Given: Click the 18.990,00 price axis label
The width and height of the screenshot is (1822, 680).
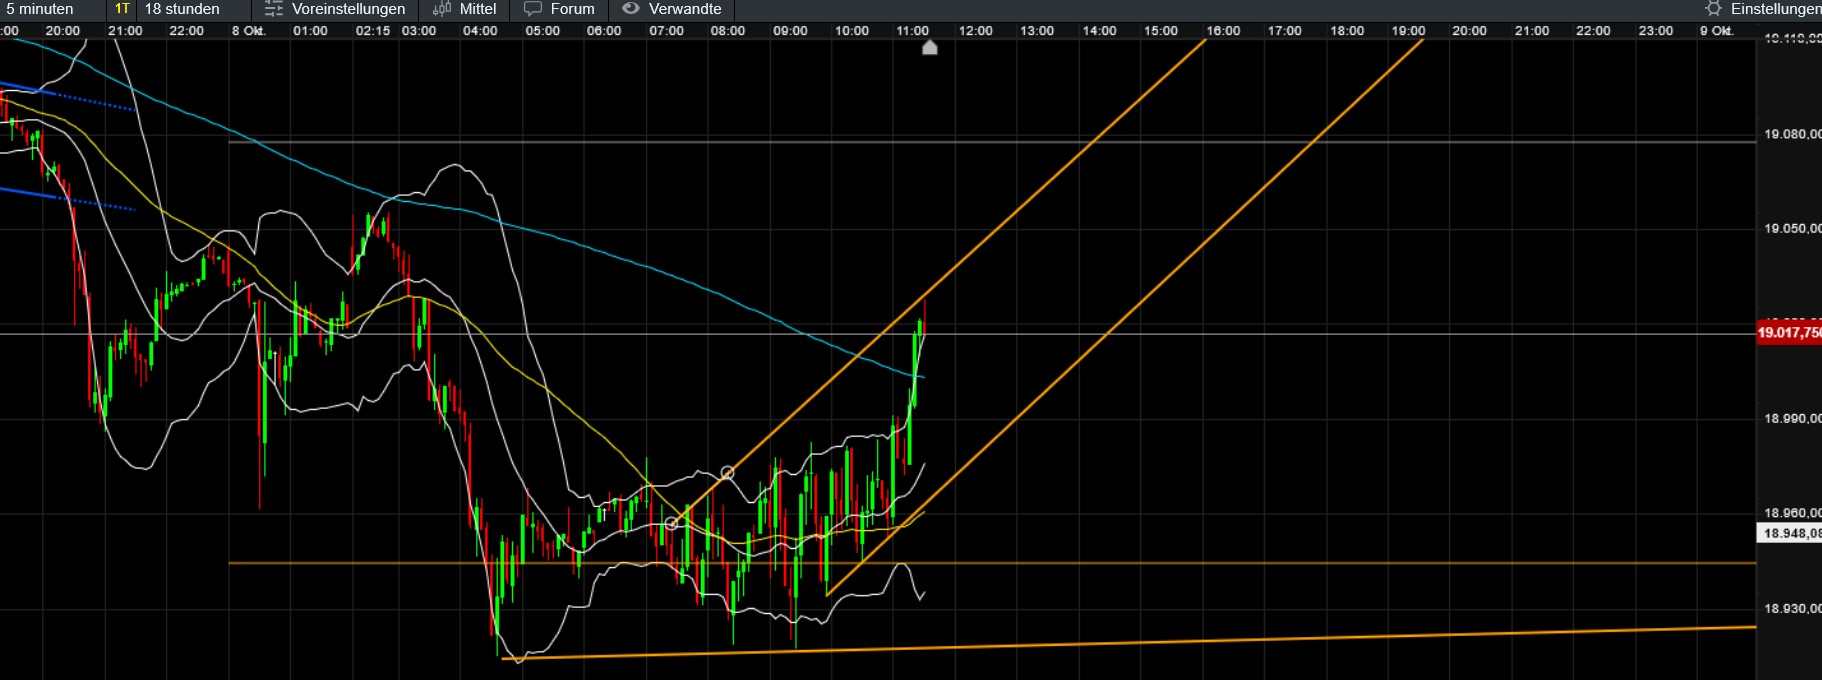Looking at the screenshot, I should [x=1792, y=419].
